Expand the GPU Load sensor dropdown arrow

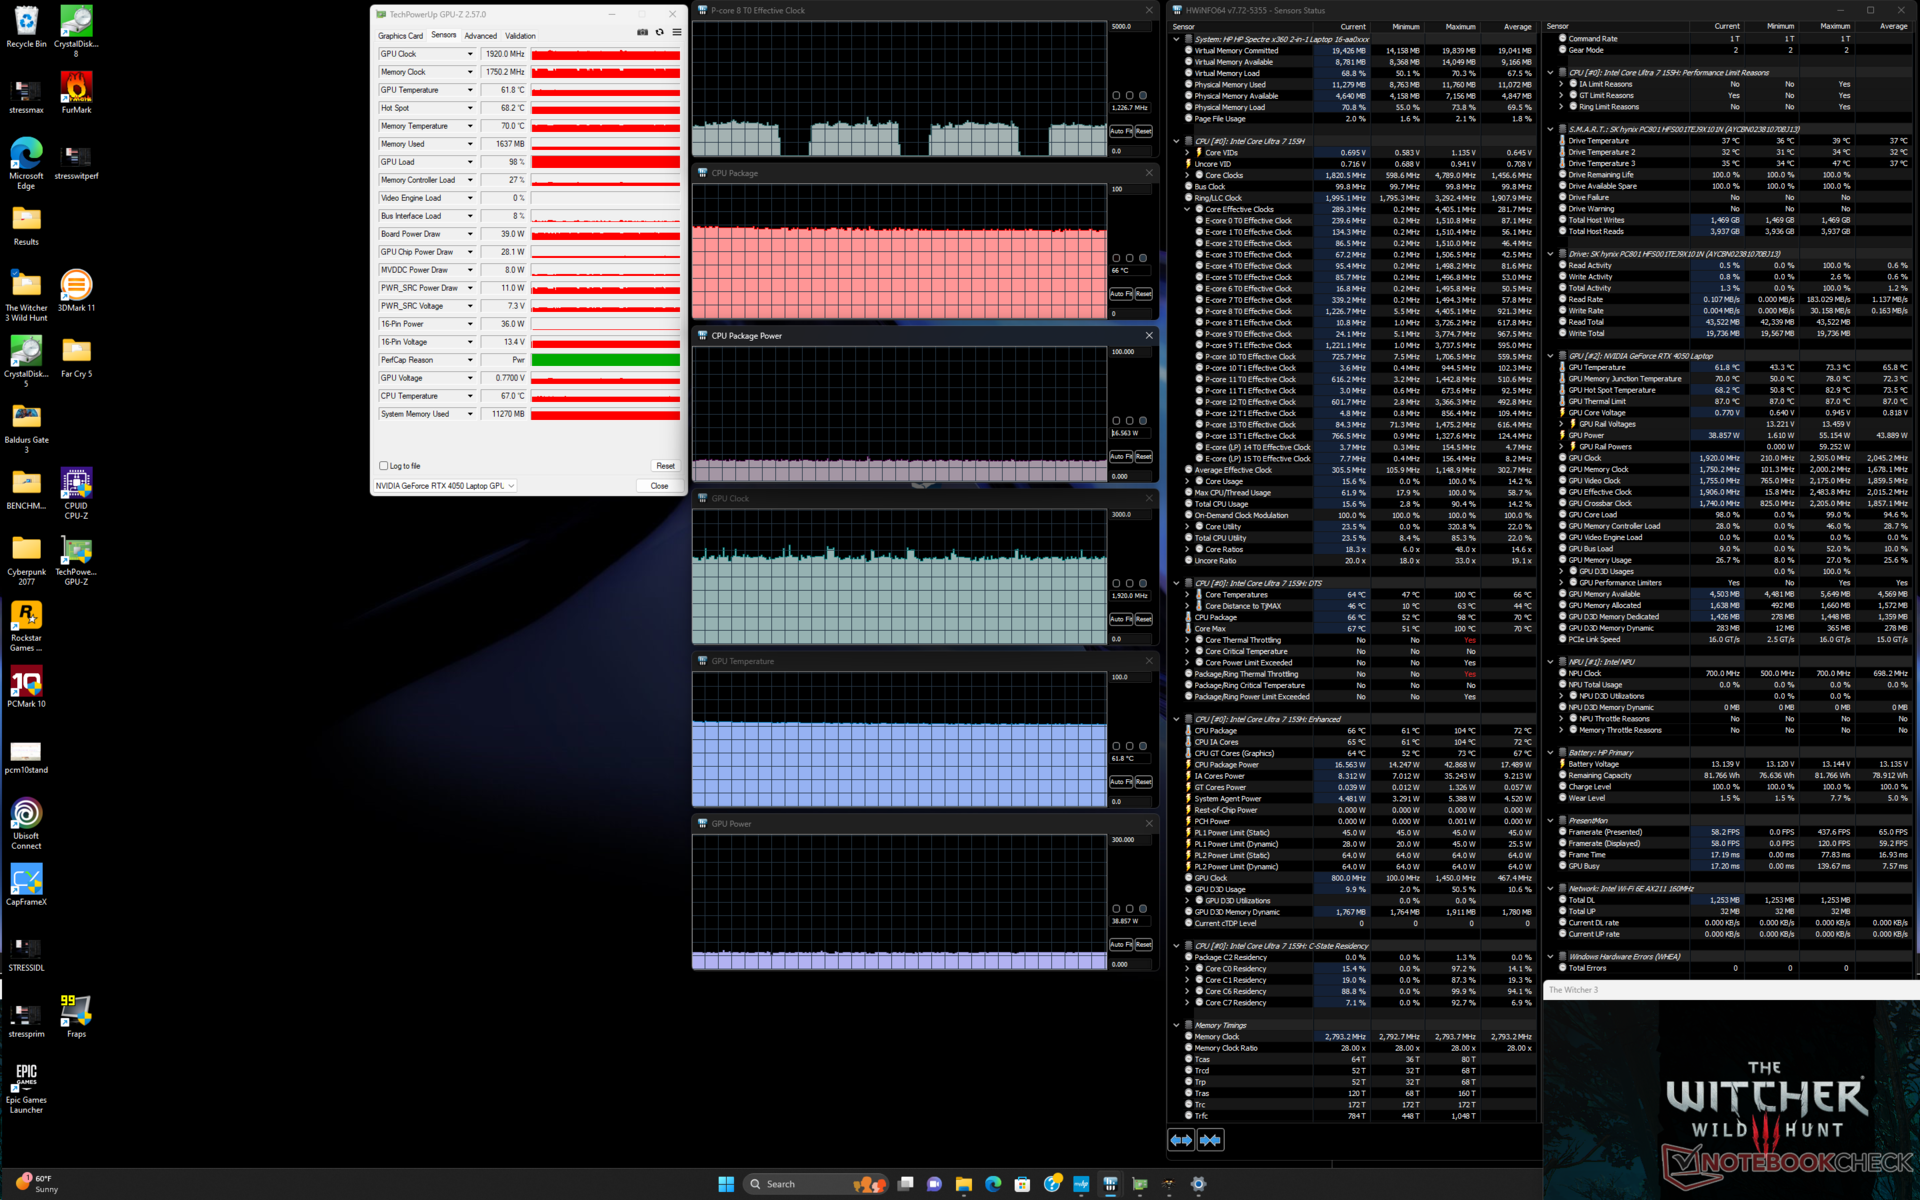click(470, 162)
